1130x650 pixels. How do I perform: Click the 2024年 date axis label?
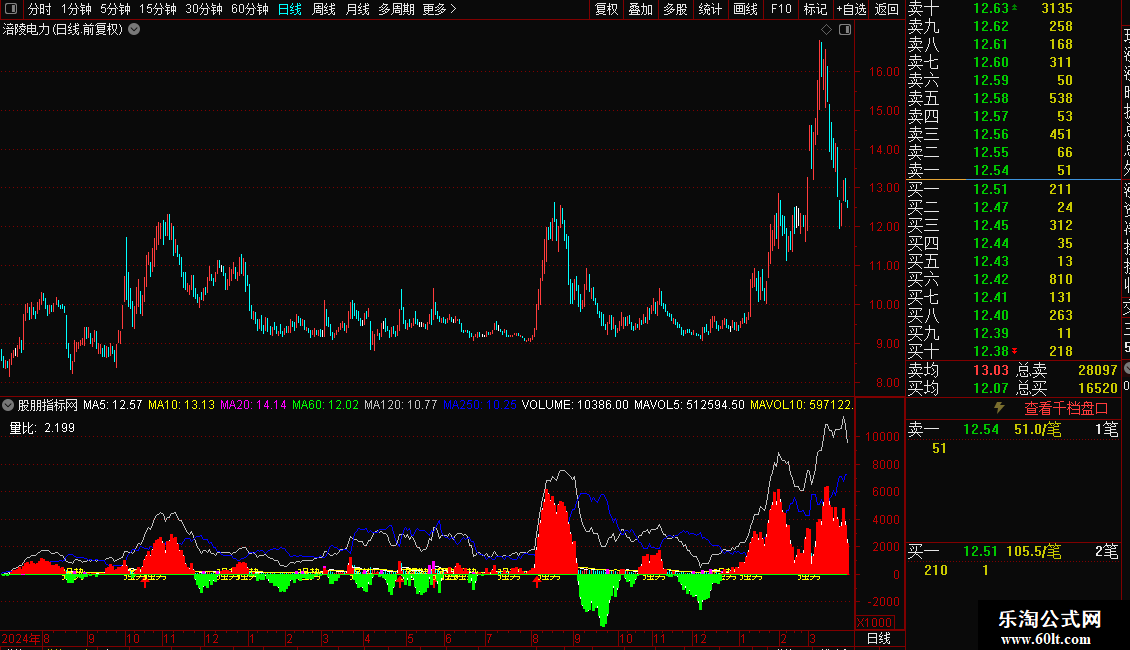click(x=21, y=638)
